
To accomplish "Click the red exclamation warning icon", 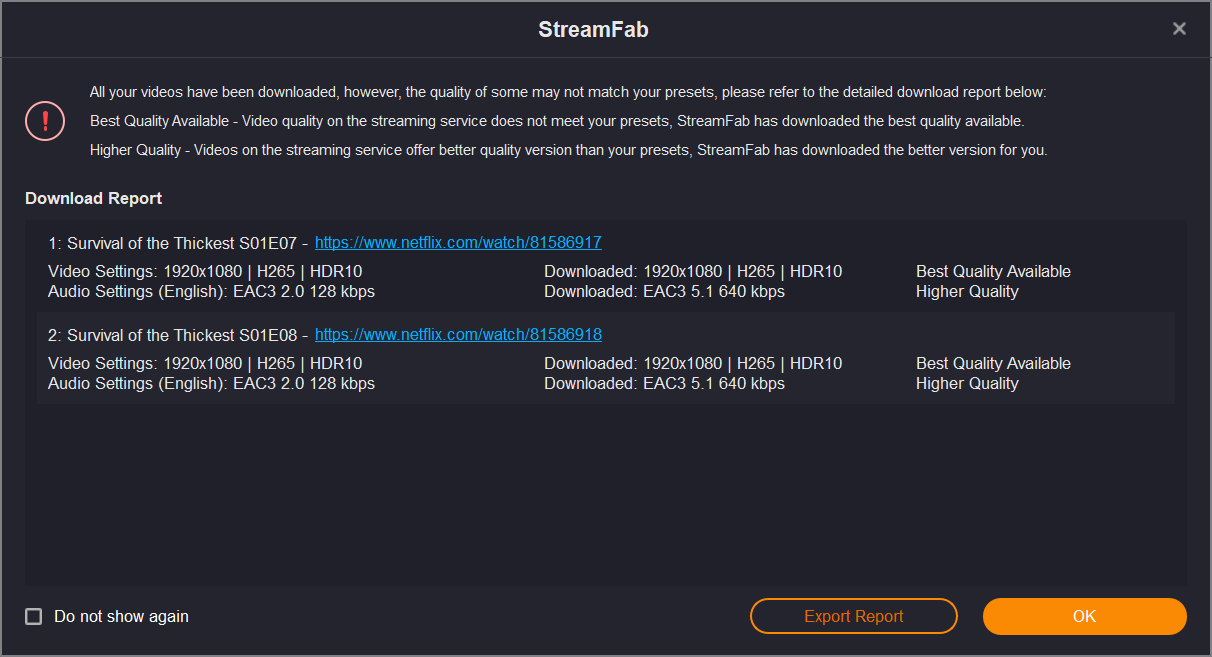I will coord(45,121).
